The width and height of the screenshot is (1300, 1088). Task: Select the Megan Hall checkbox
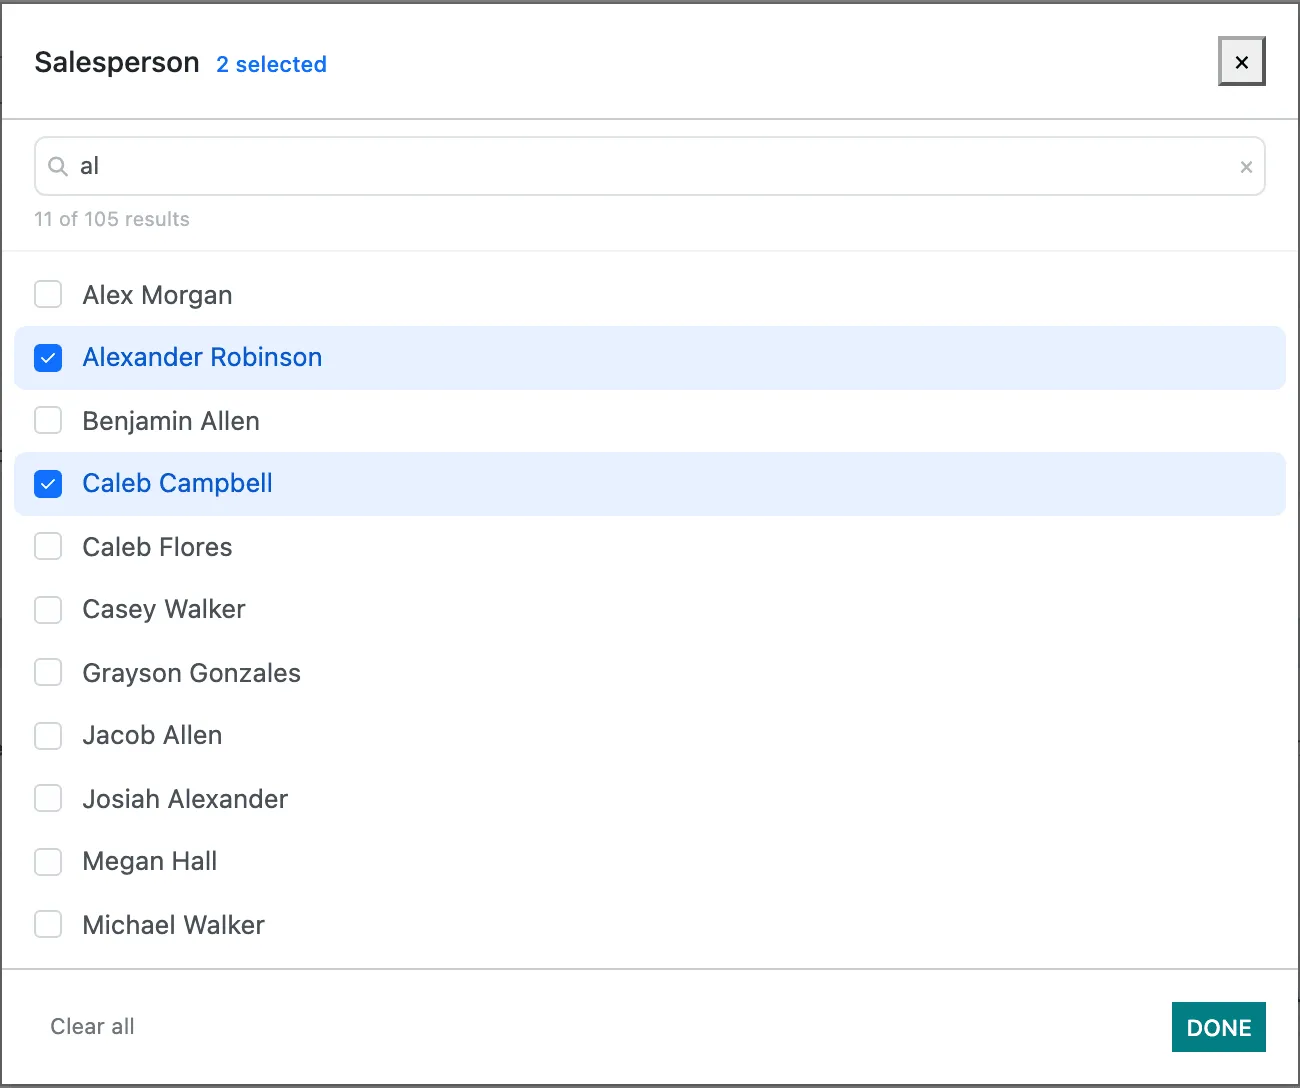point(48,862)
